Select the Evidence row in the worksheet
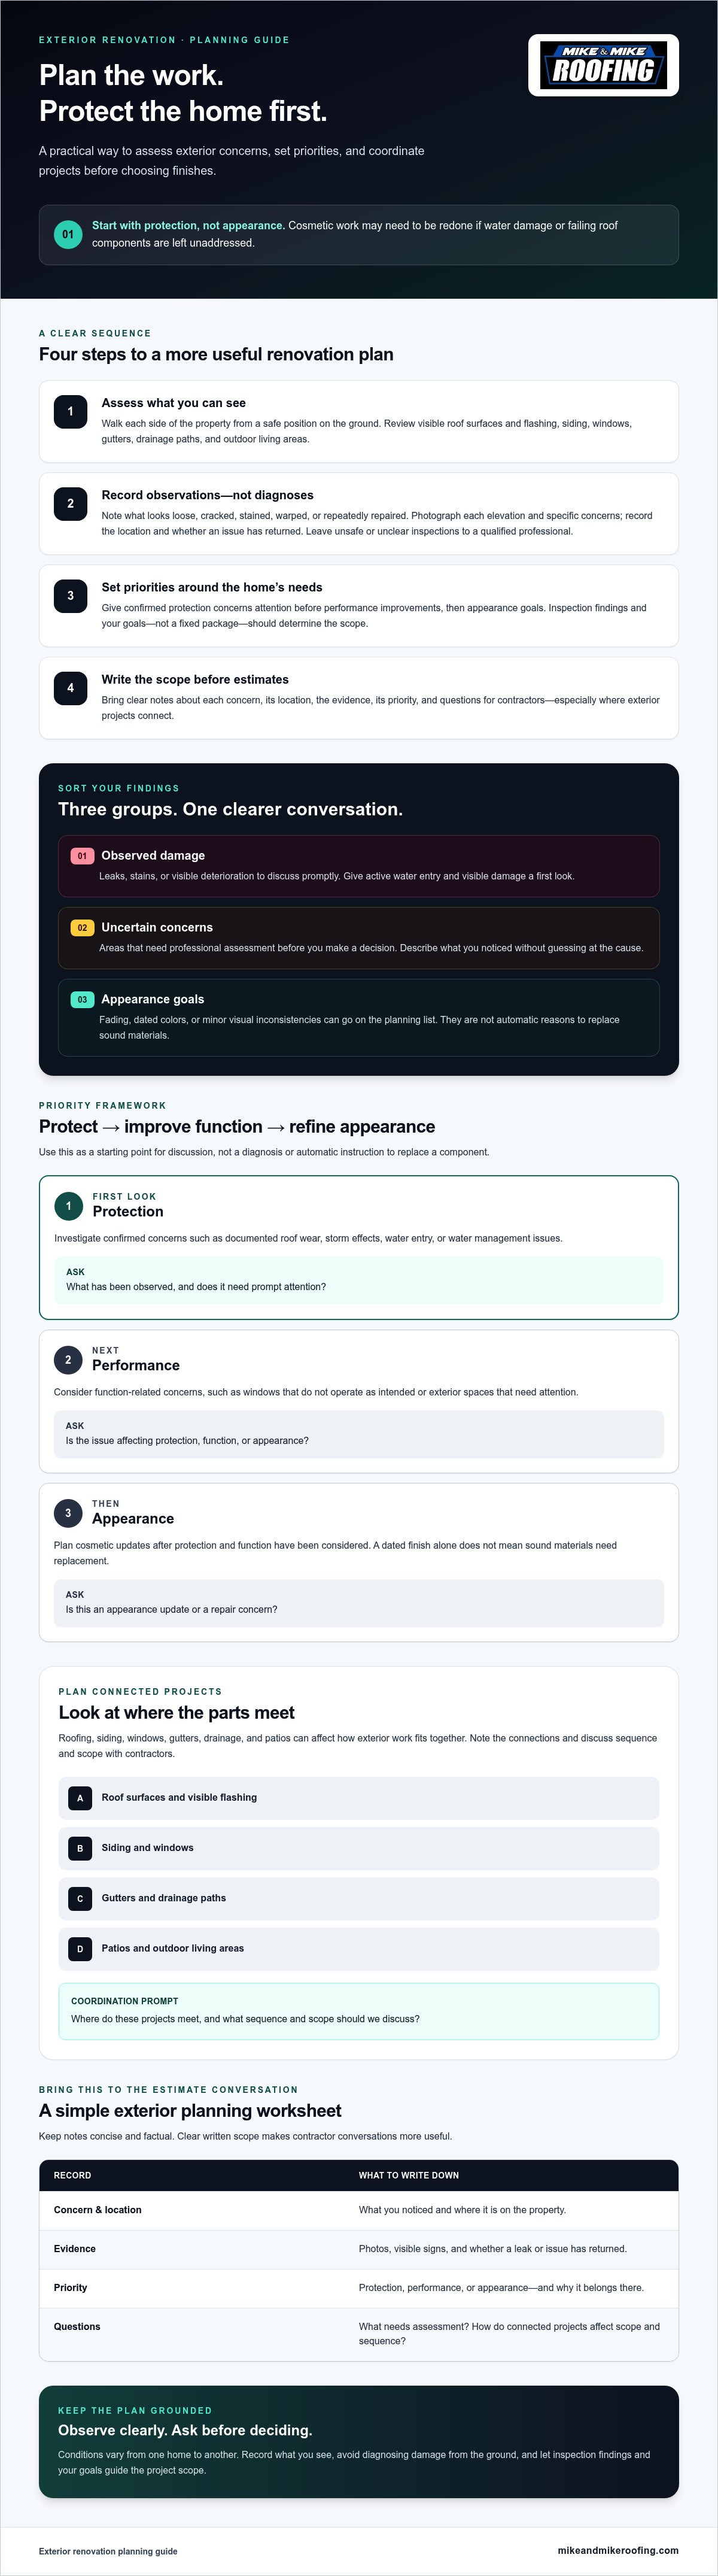This screenshot has width=718, height=2576. click(x=359, y=2249)
